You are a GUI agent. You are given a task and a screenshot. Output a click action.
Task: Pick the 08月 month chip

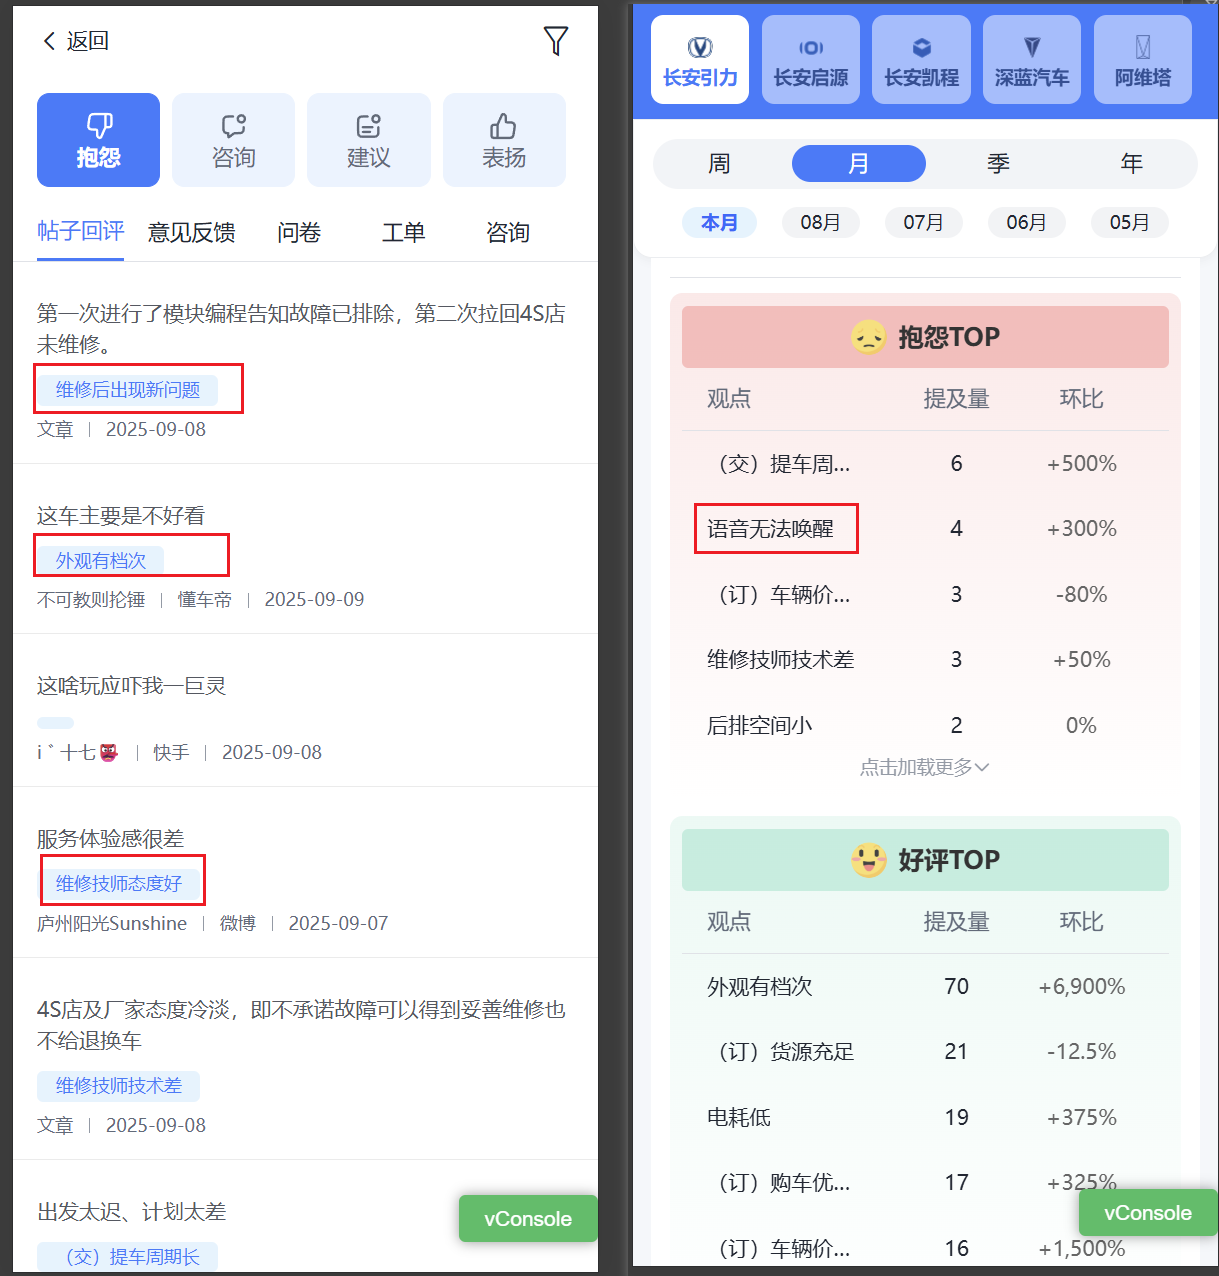[820, 222]
